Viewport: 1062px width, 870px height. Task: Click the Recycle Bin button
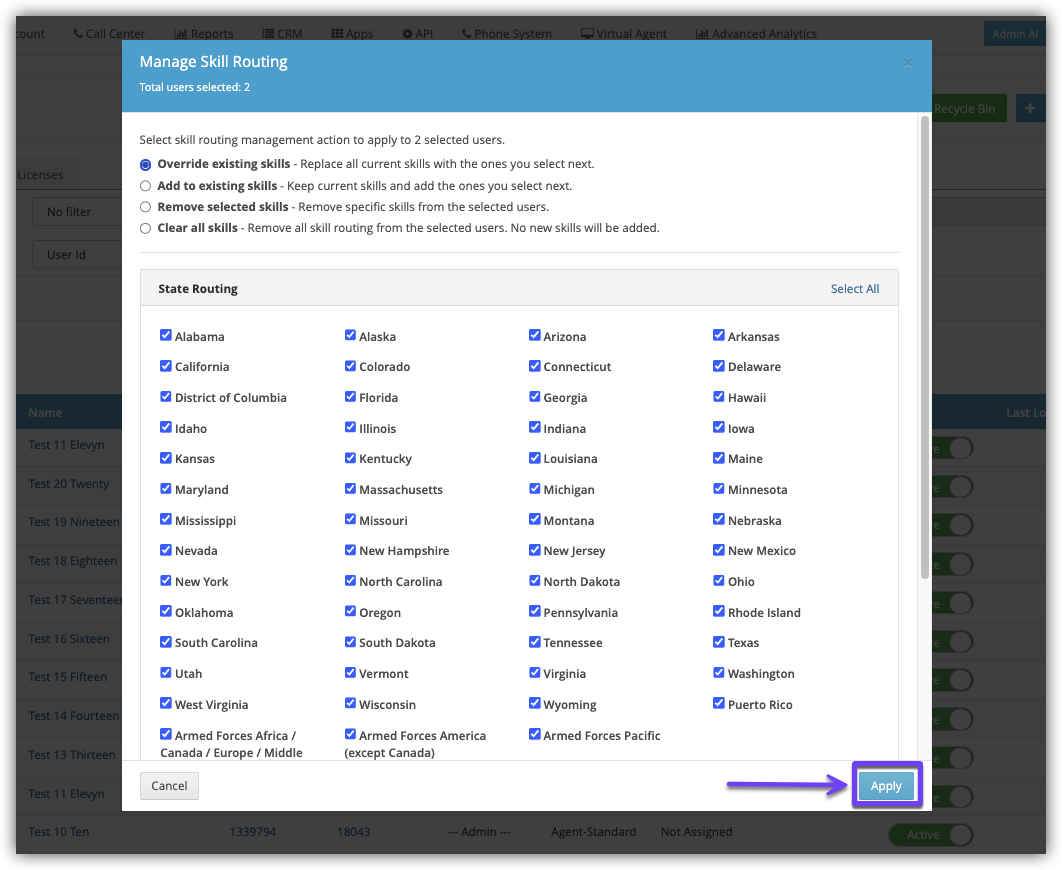pyautogui.click(x=969, y=108)
